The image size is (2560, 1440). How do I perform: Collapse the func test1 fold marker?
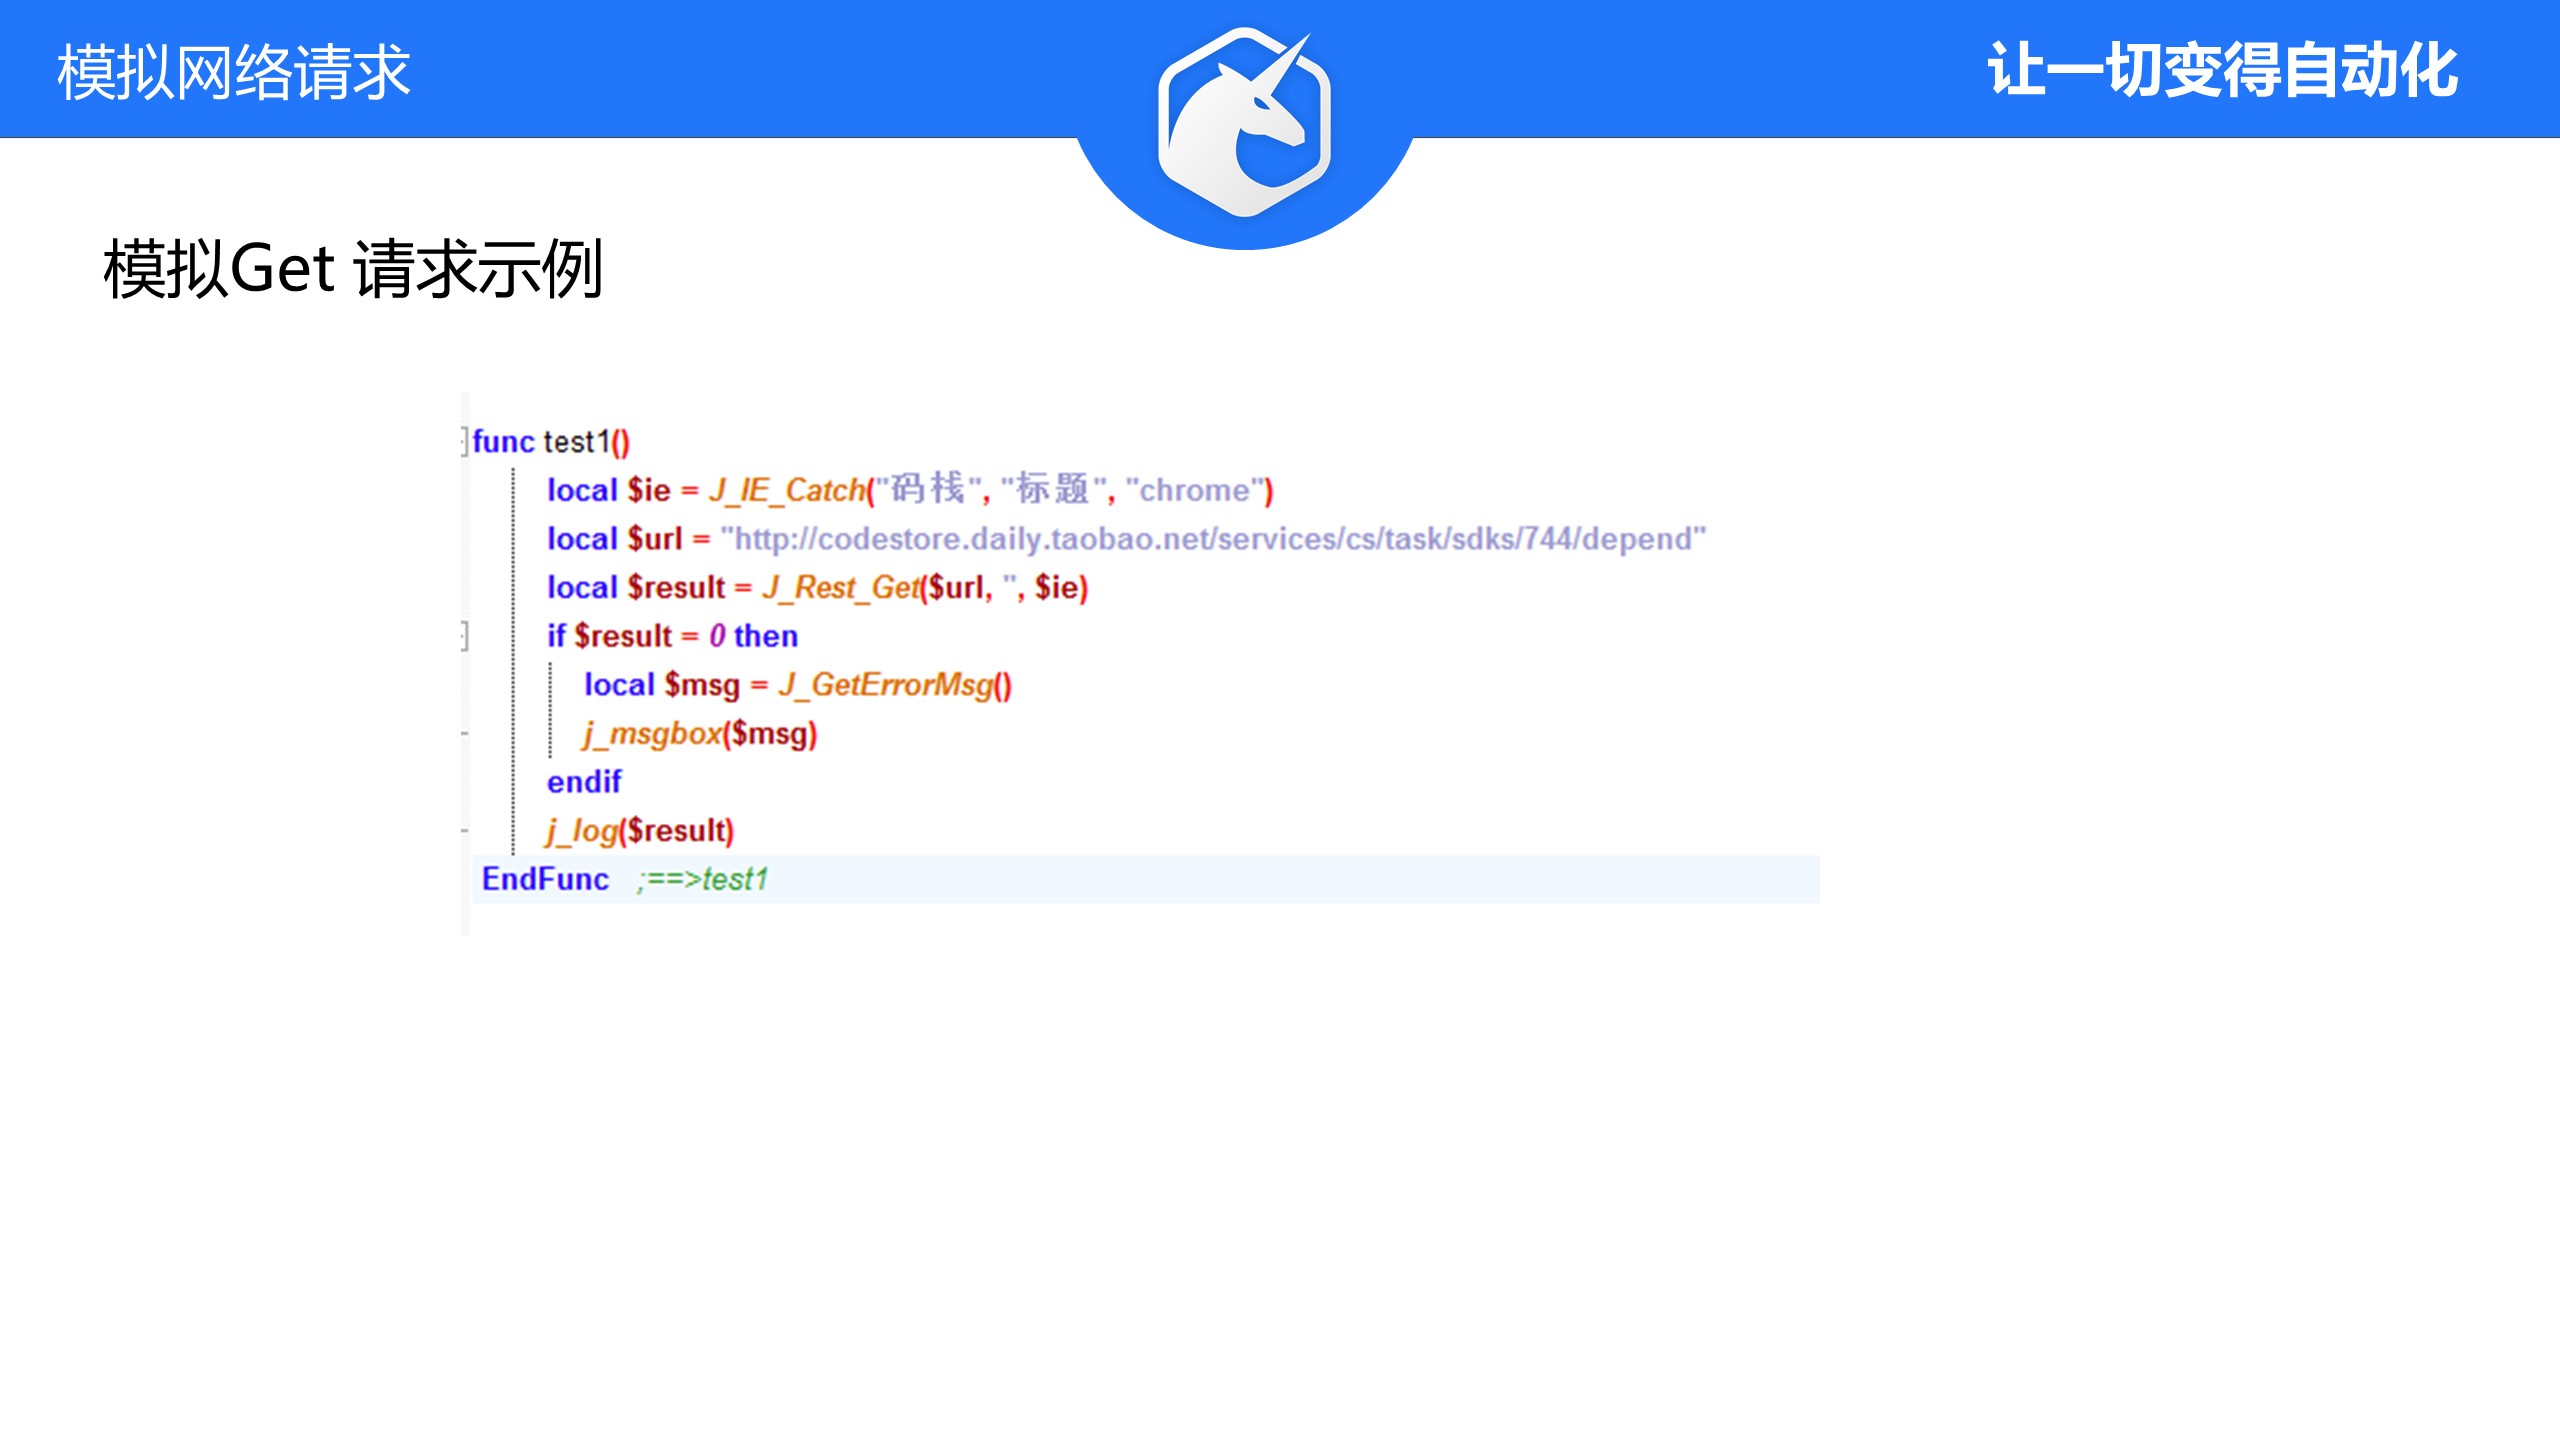pyautogui.click(x=465, y=441)
